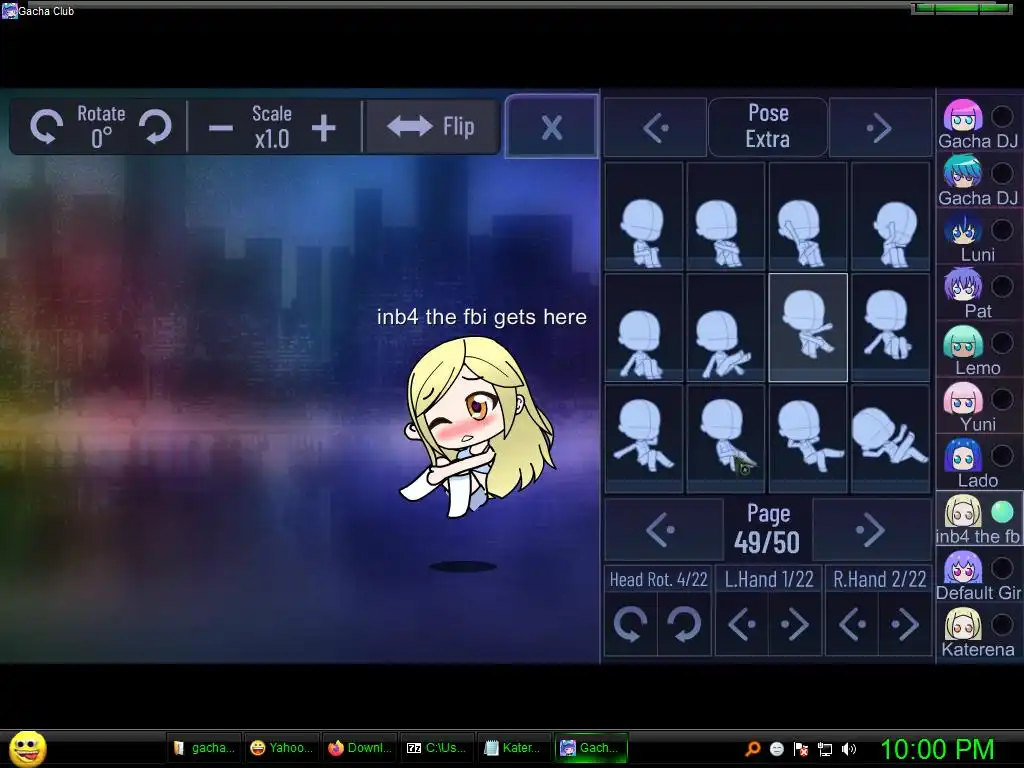Toggle the selection circle next to Katerena
Viewport: 1024px width, 768px height.
point(1002,625)
